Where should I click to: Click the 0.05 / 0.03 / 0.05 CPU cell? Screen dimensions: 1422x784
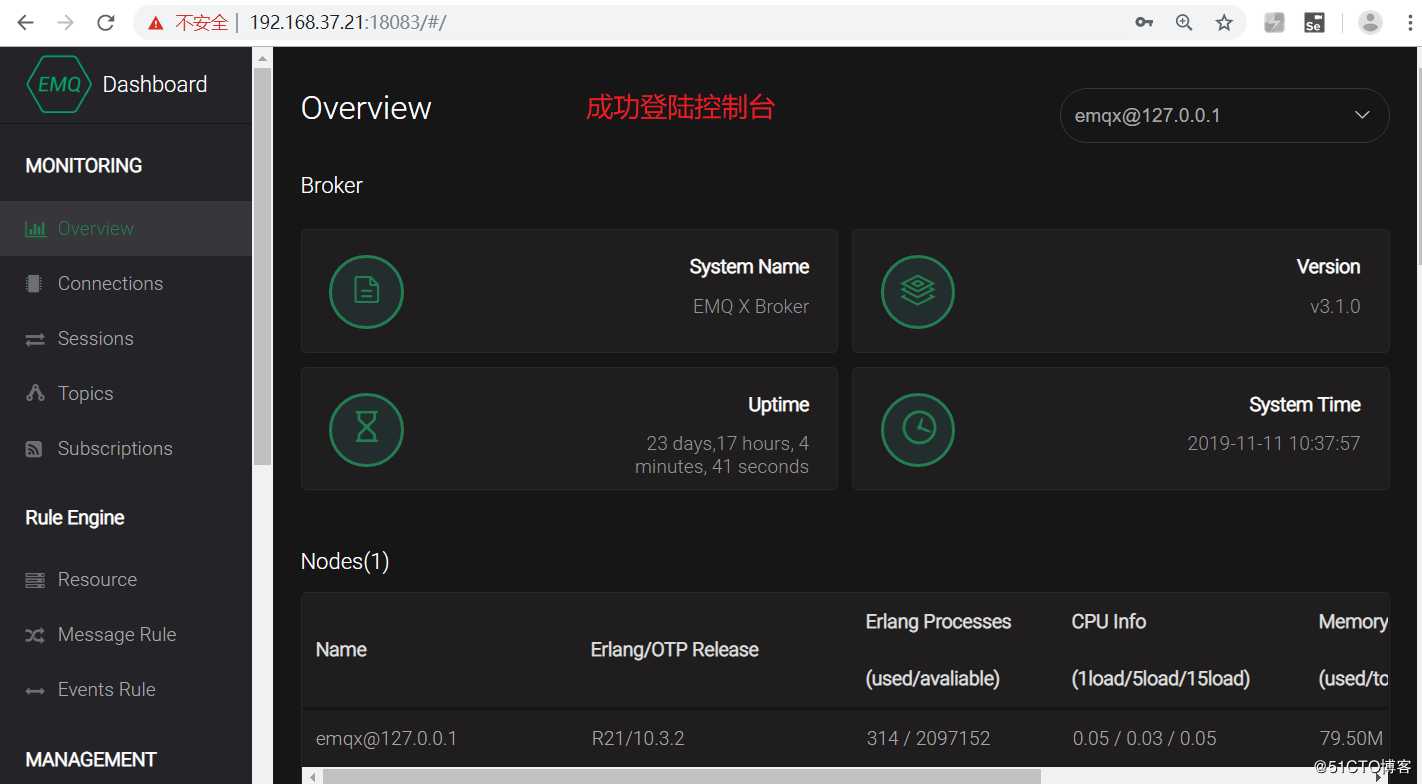[1145, 739]
